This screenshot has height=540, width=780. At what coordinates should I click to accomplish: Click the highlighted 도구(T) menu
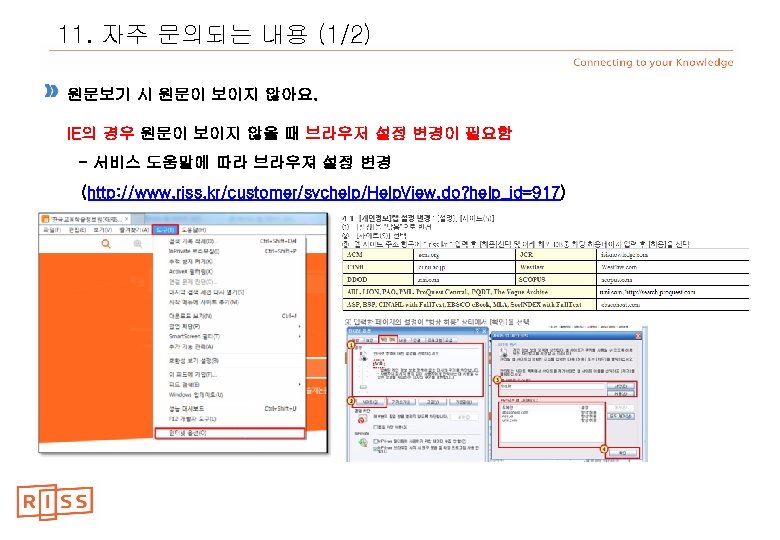tap(165, 230)
